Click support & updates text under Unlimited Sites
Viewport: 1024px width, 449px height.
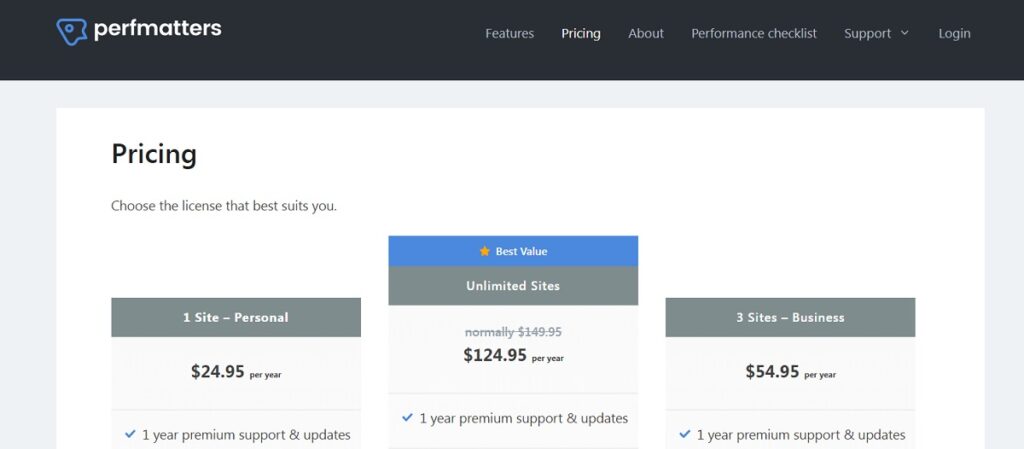524,418
